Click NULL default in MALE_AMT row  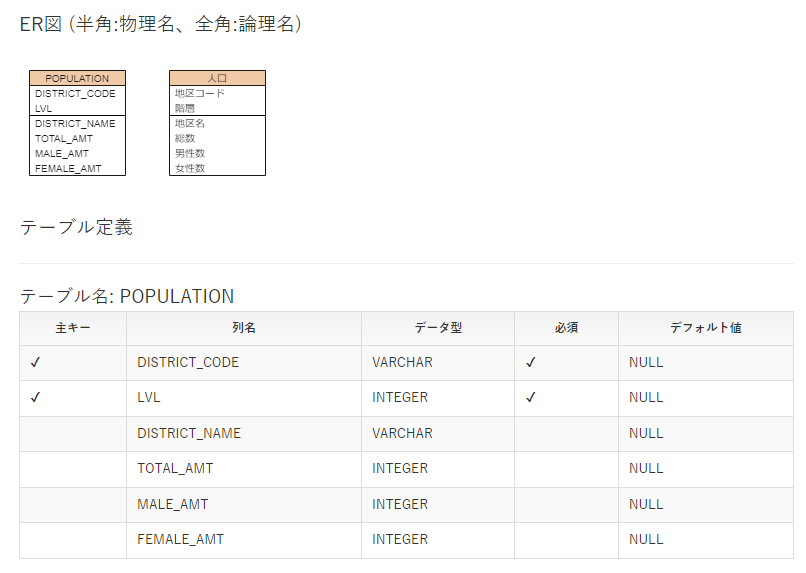click(646, 505)
